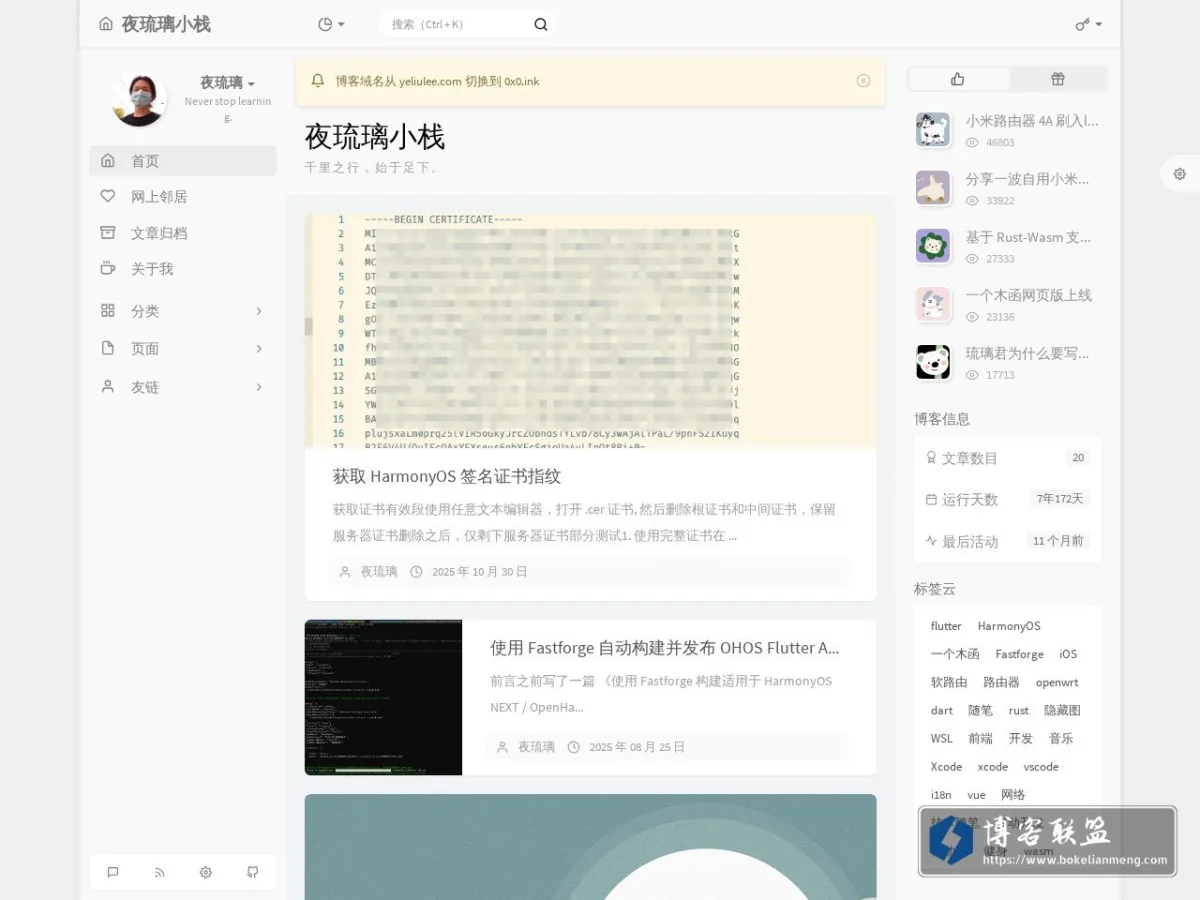The height and width of the screenshot is (900, 1200).
Task: Click panda avatar beside 琉璃君为什么要写 post
Action: click(933, 362)
